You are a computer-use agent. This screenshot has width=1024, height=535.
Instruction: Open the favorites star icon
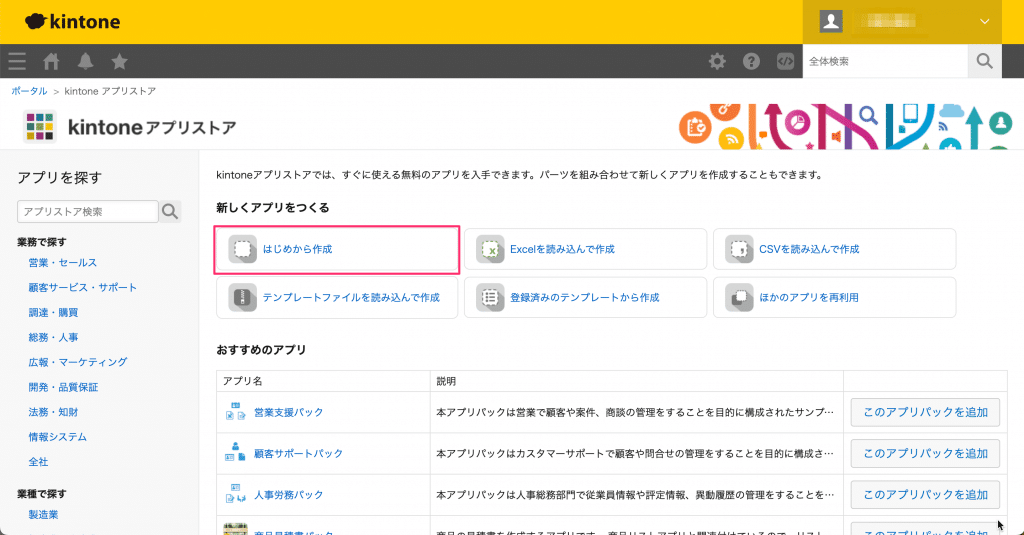(x=119, y=61)
